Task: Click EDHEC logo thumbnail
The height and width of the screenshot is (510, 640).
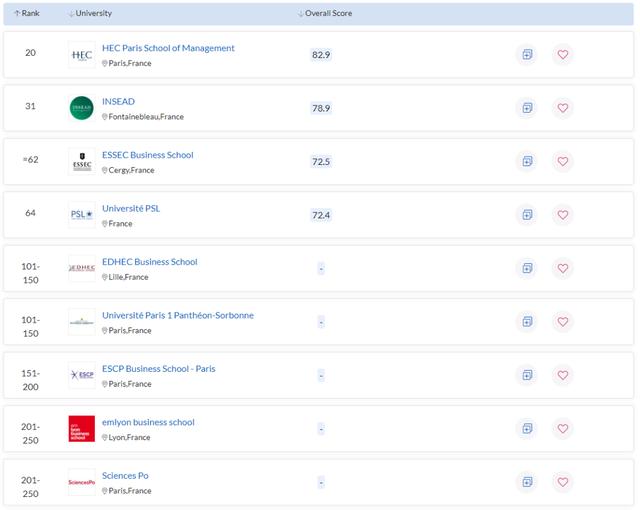Action: 82,268
